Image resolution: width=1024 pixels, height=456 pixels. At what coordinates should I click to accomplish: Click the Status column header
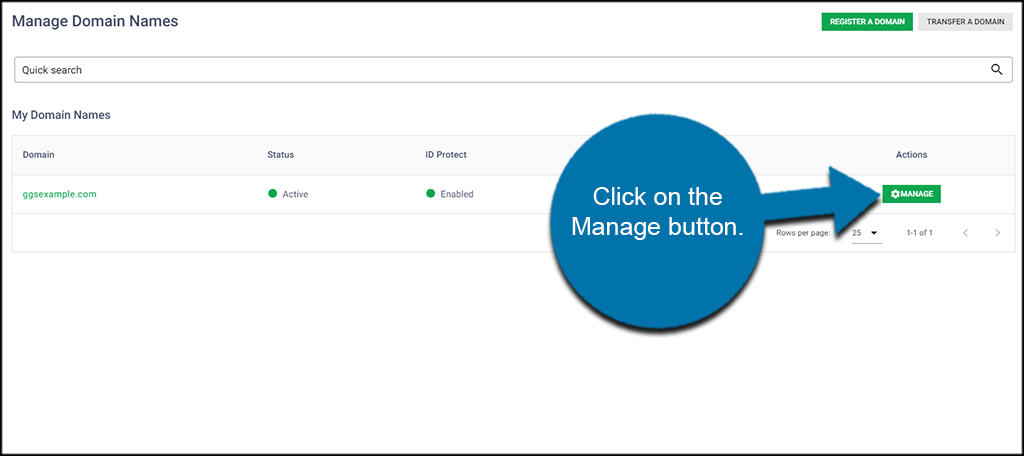pos(281,155)
